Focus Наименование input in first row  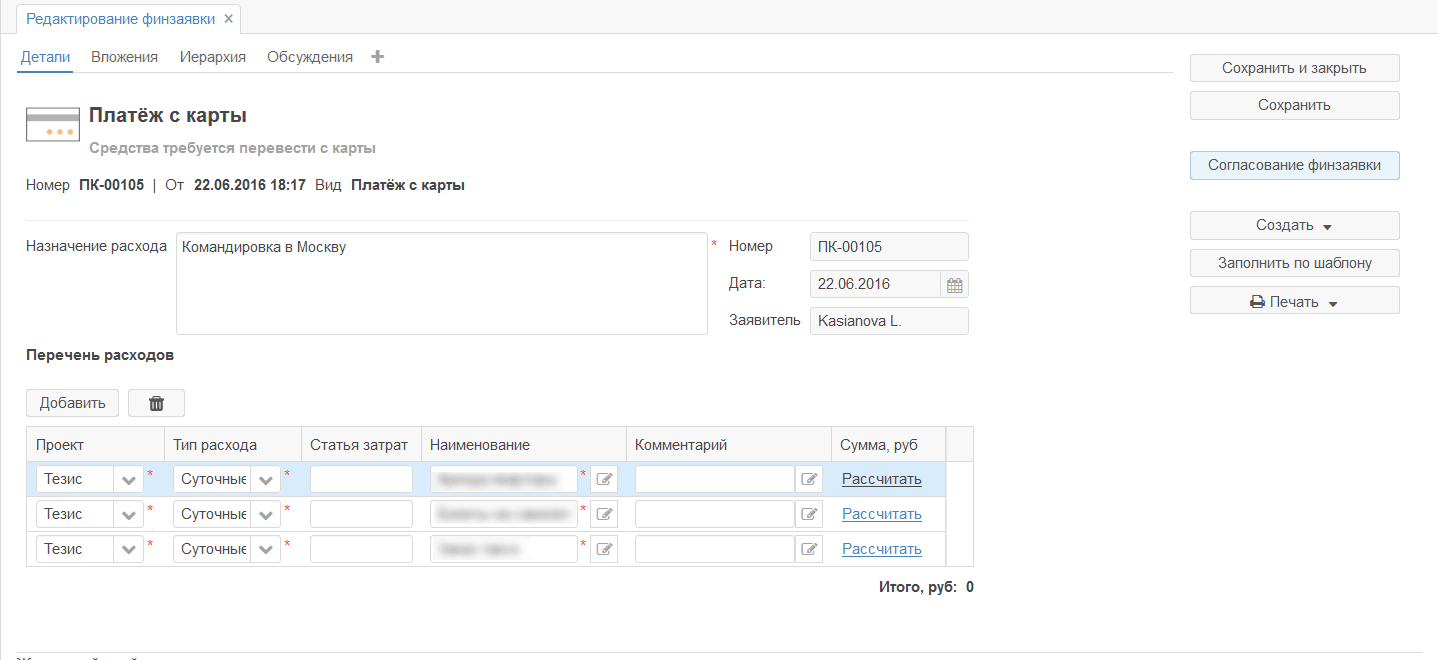(504, 479)
